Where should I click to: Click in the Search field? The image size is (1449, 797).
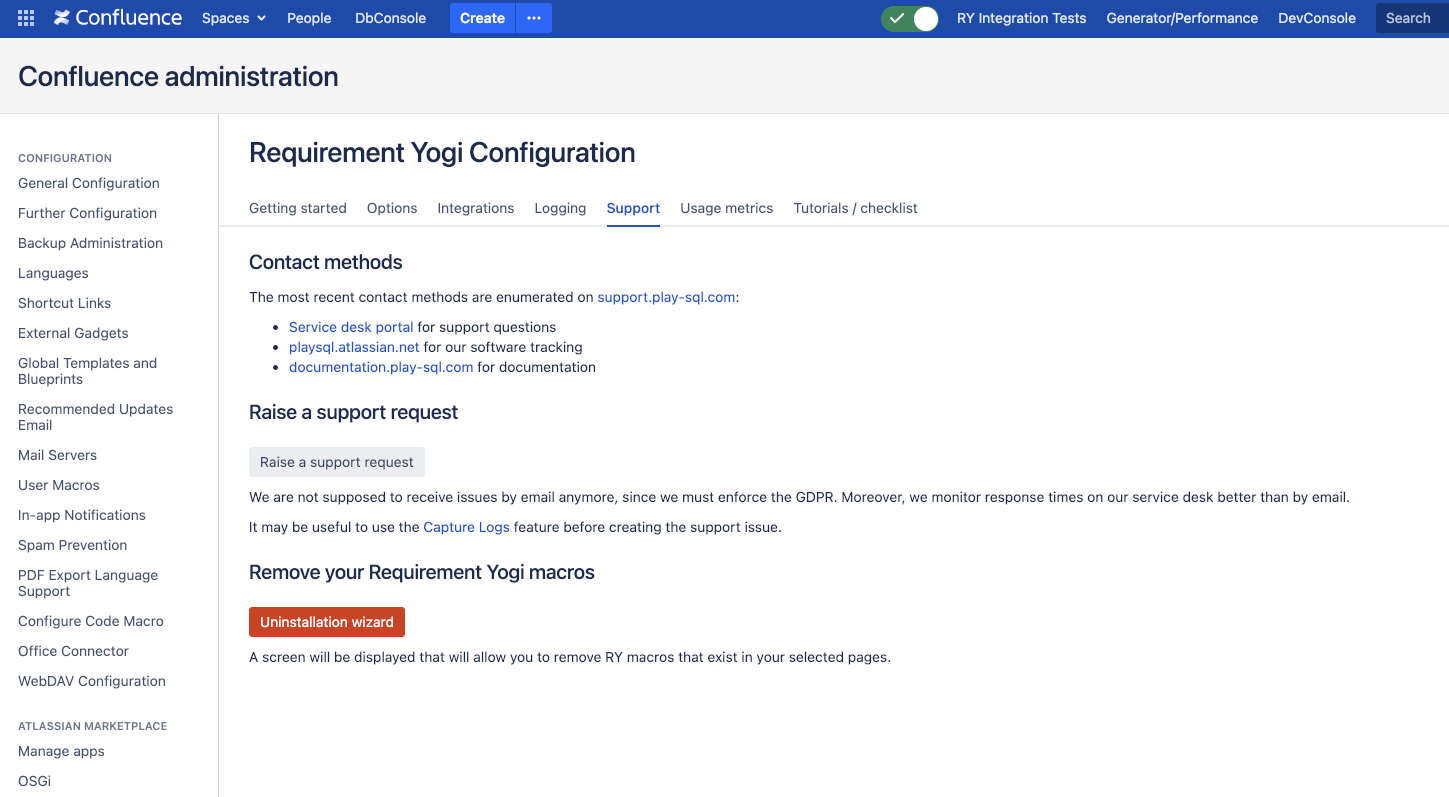pyautogui.click(x=1408, y=18)
